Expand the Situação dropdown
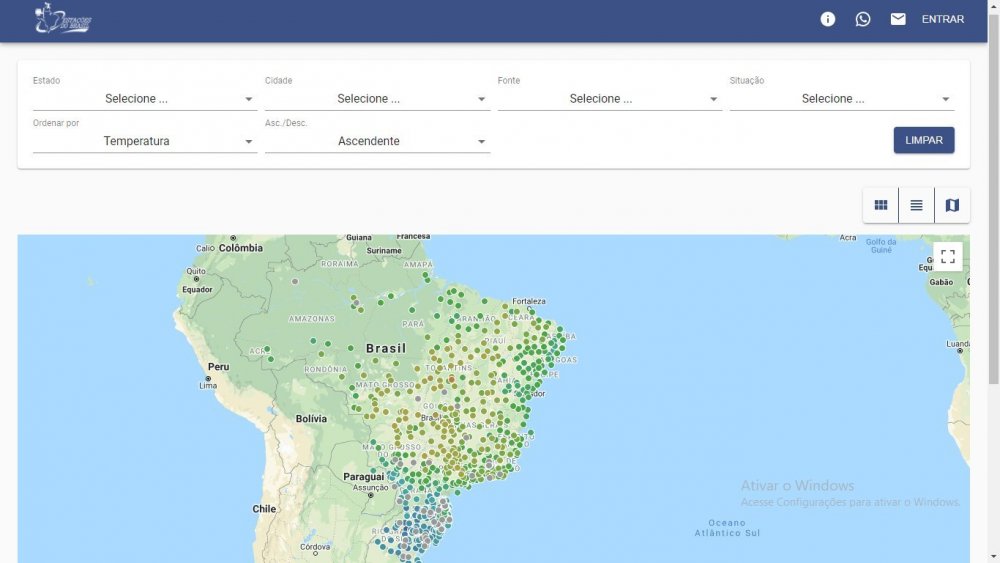 [841, 99]
